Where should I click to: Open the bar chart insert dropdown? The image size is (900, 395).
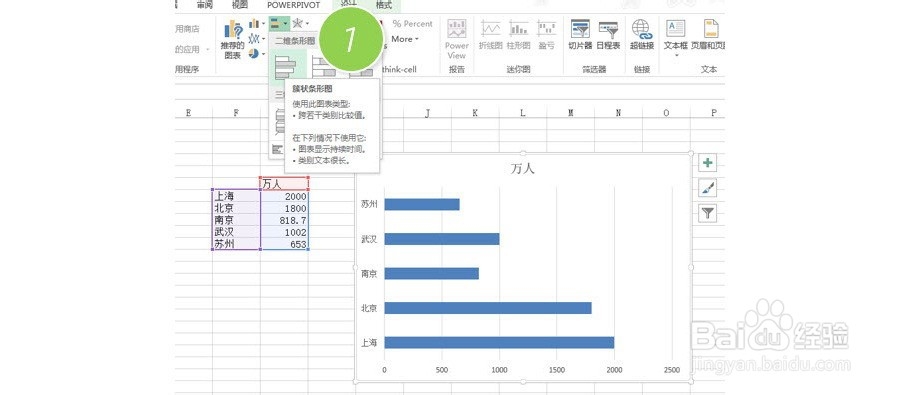point(279,24)
